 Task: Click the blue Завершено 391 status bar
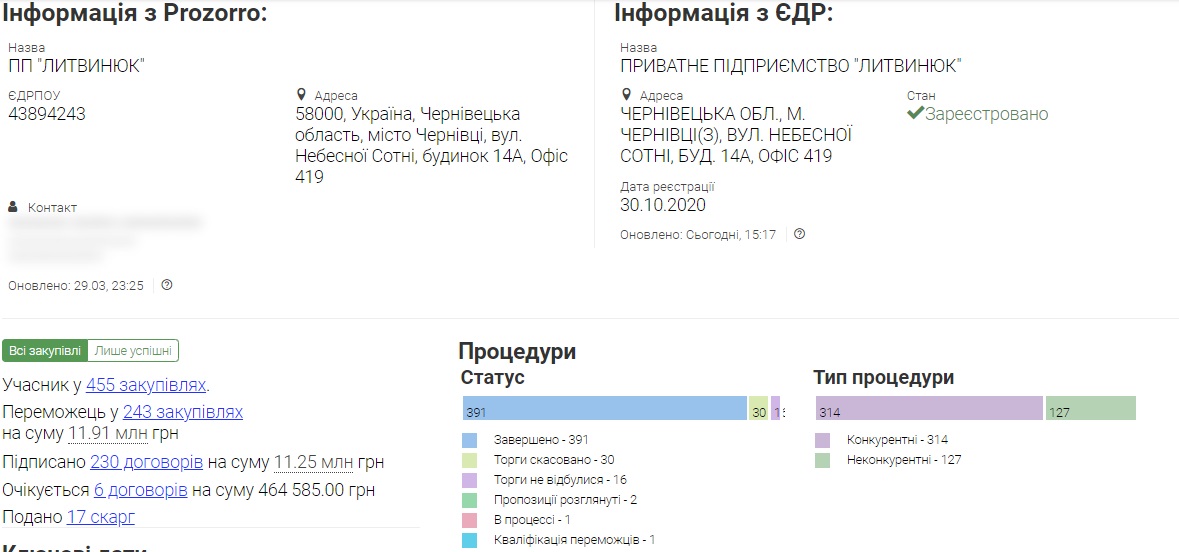coord(605,408)
